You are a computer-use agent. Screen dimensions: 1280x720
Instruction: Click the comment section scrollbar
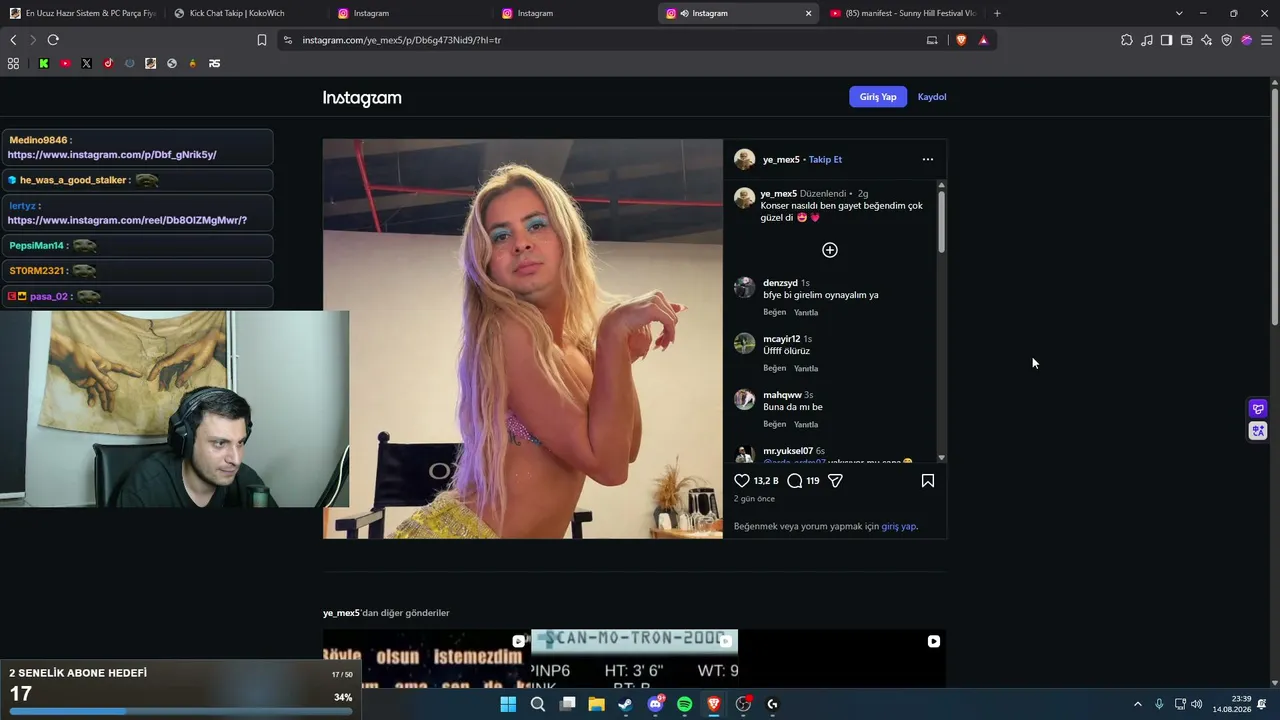click(x=941, y=220)
